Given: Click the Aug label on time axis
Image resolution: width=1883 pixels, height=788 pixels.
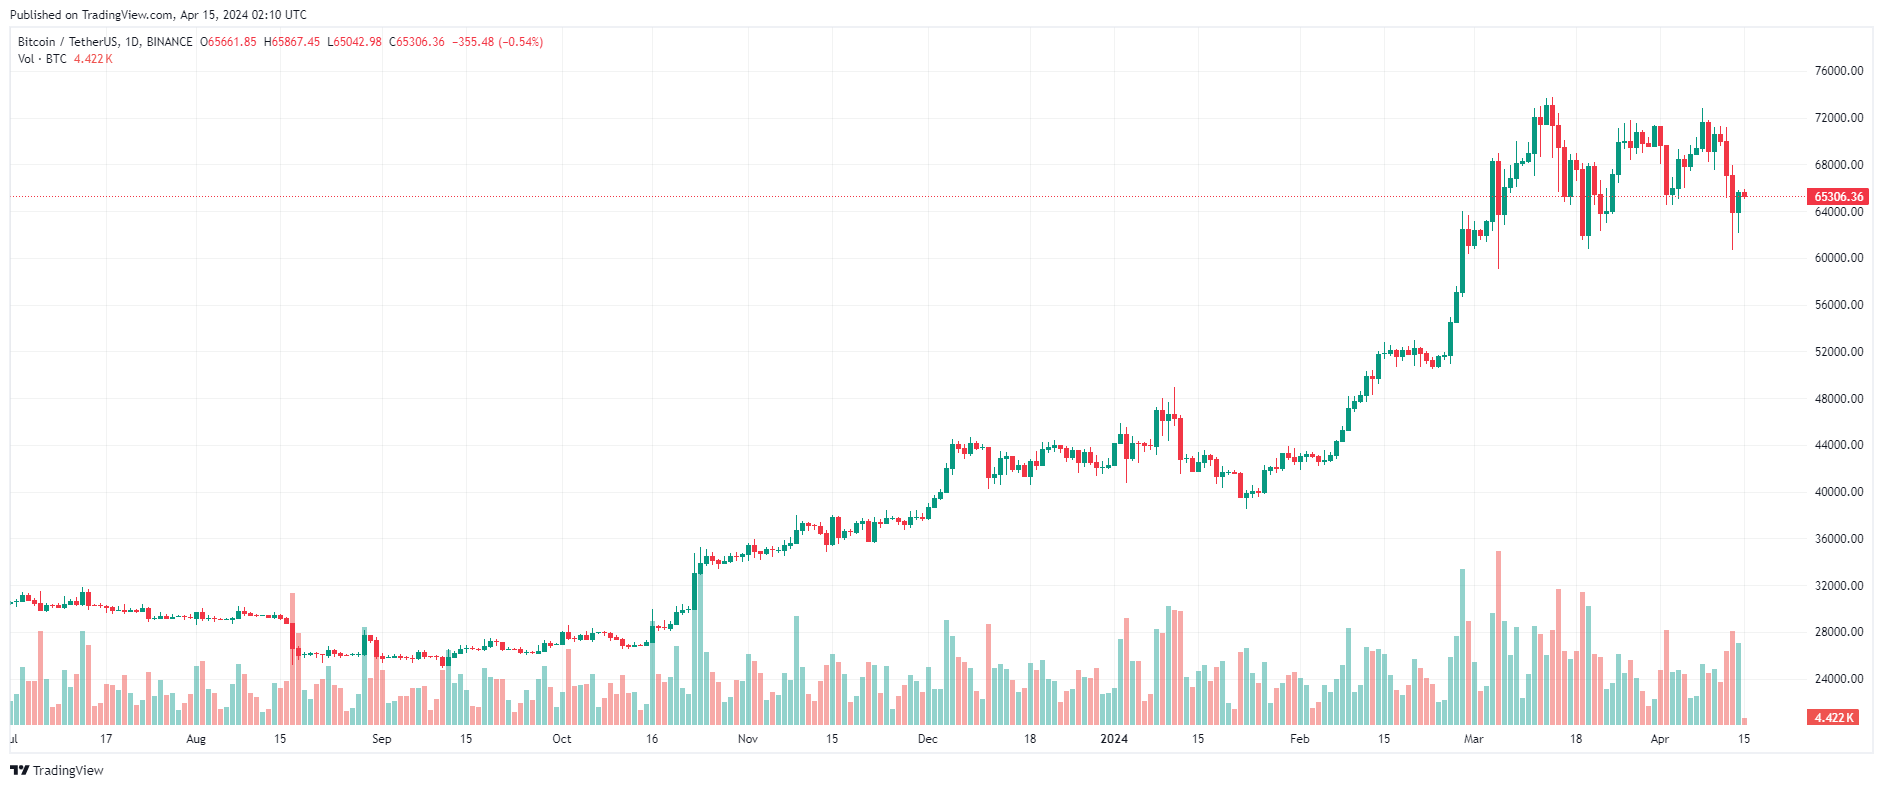Looking at the screenshot, I should [196, 739].
